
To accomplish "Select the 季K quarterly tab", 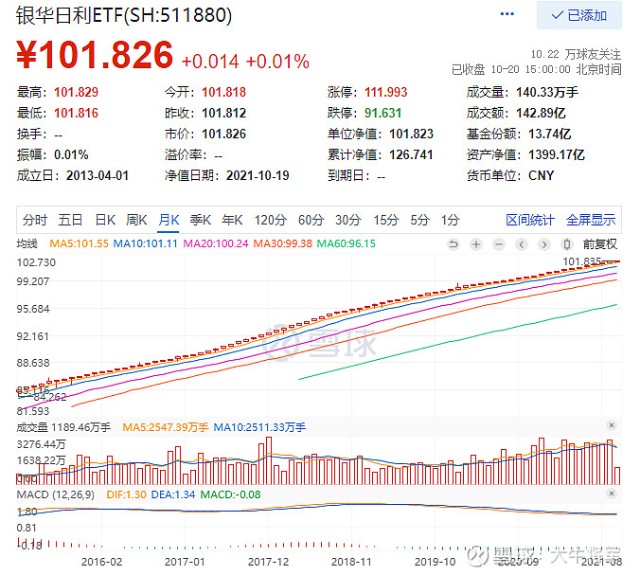I will [x=201, y=220].
